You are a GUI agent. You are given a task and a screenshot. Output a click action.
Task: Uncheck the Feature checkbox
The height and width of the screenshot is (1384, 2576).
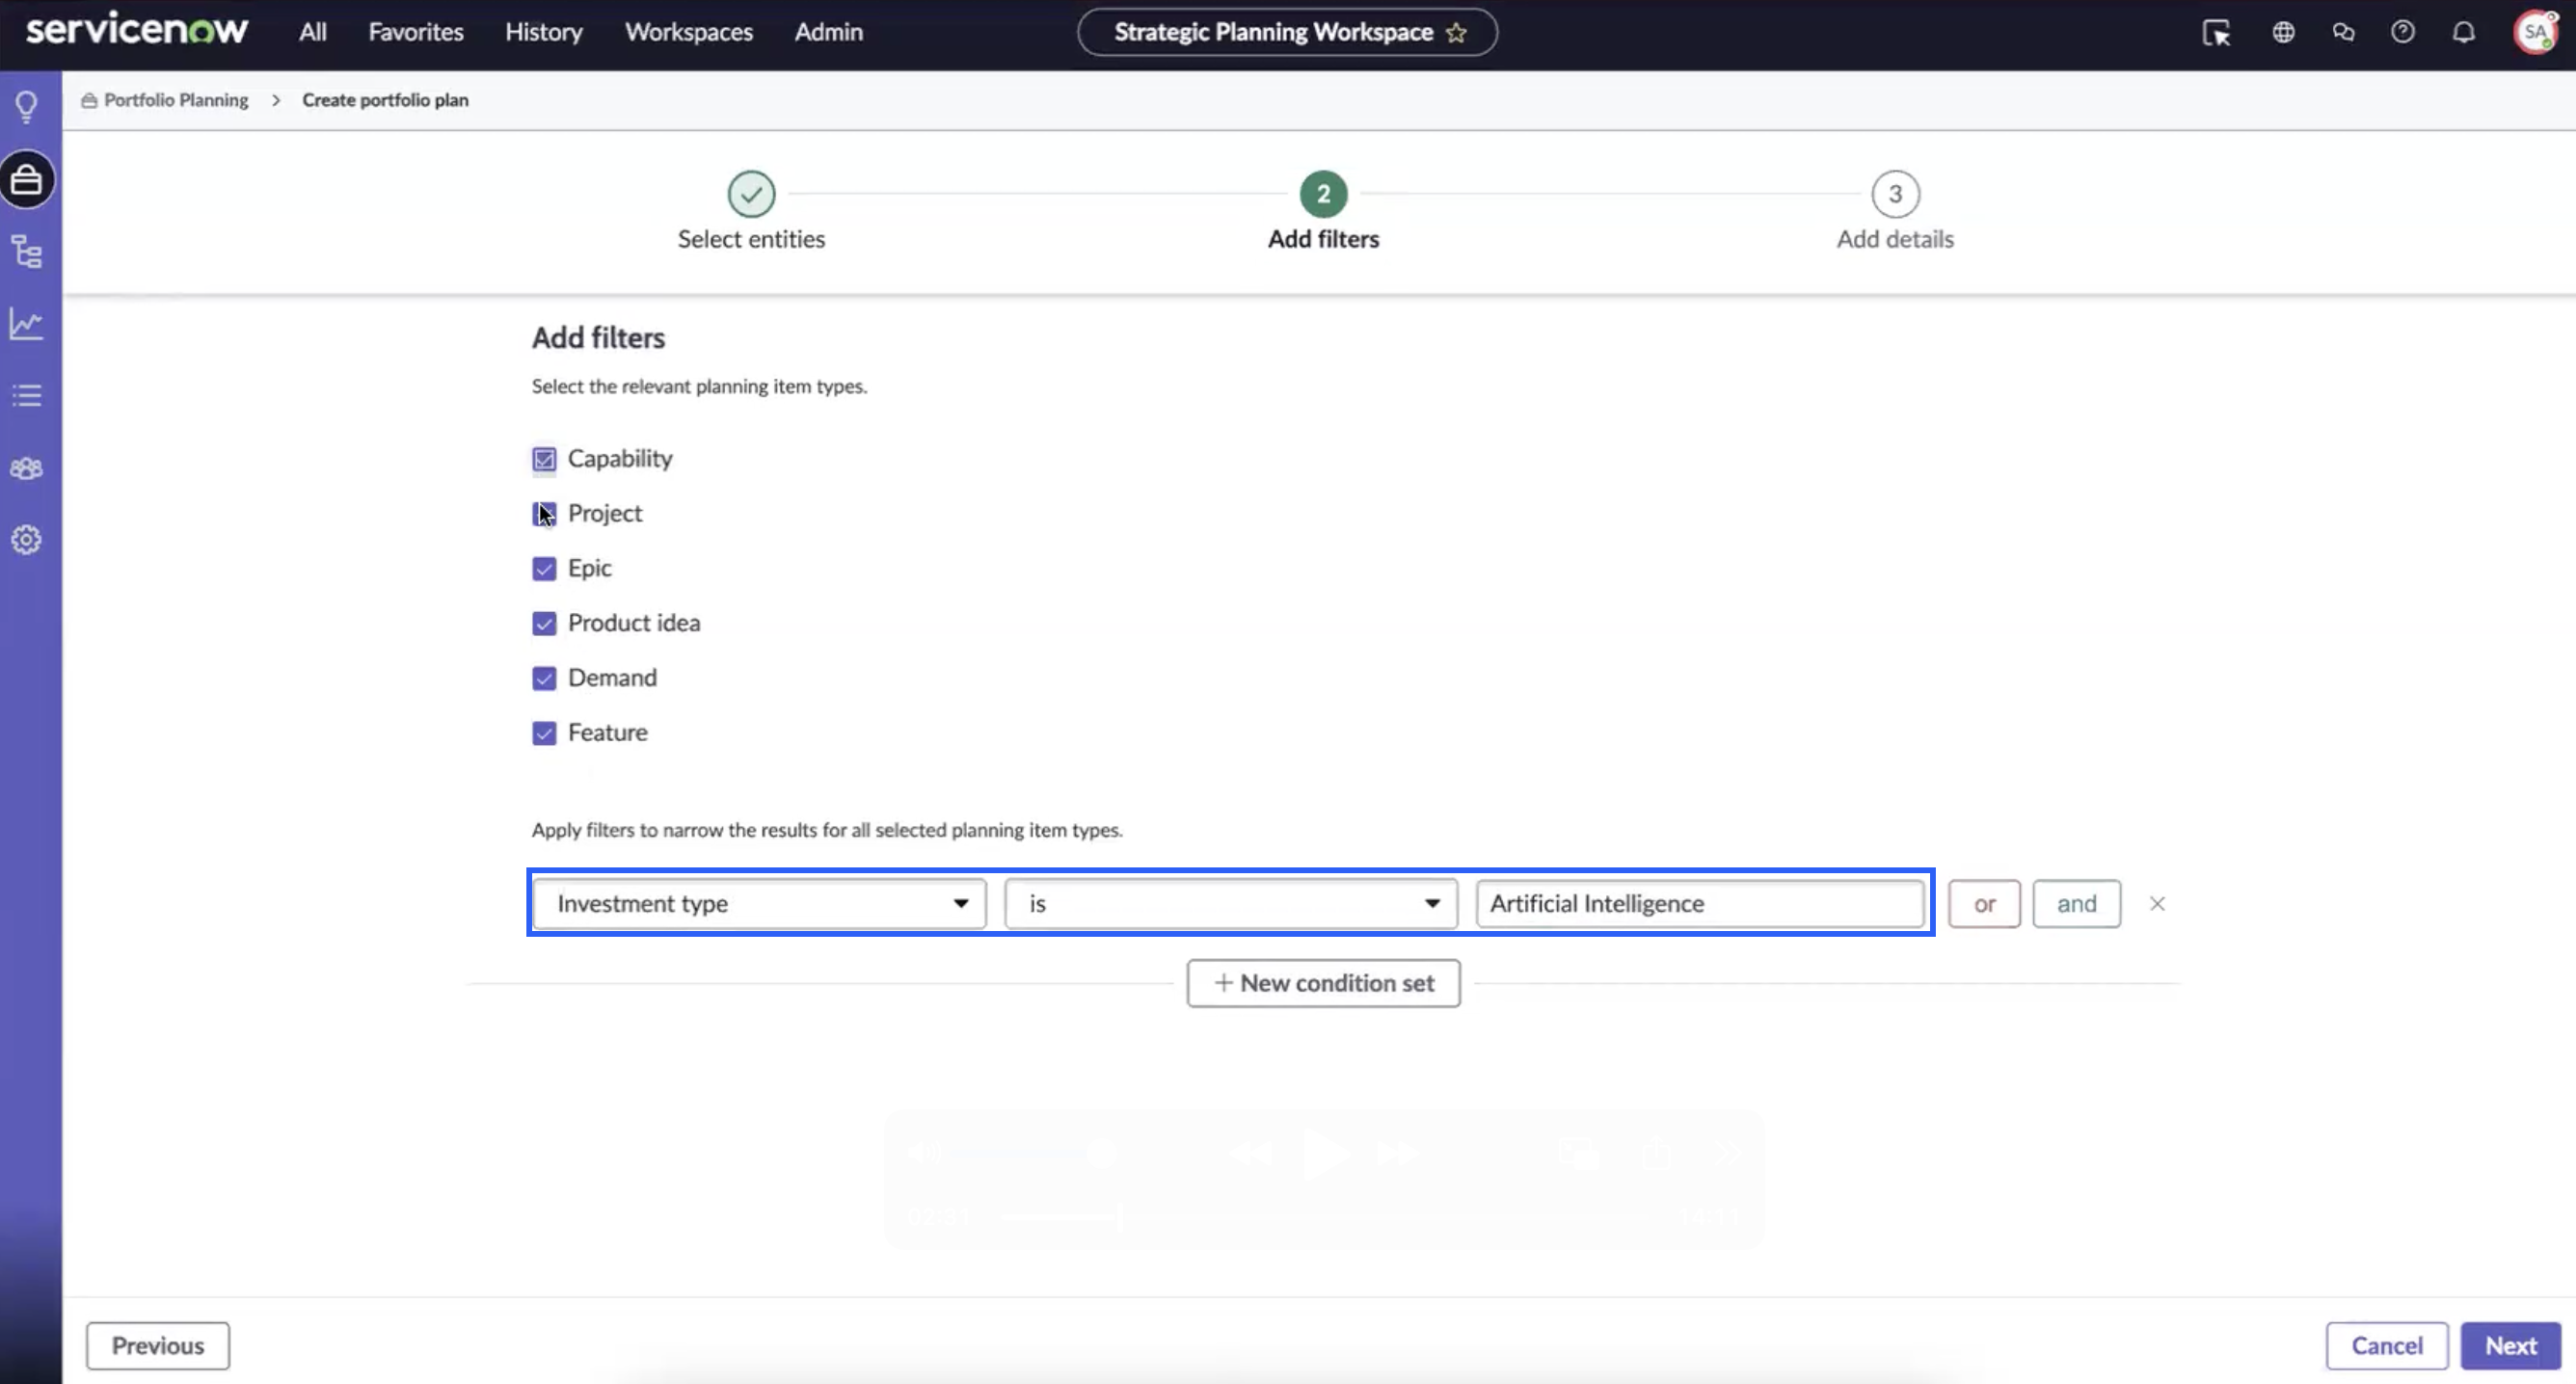coord(544,734)
